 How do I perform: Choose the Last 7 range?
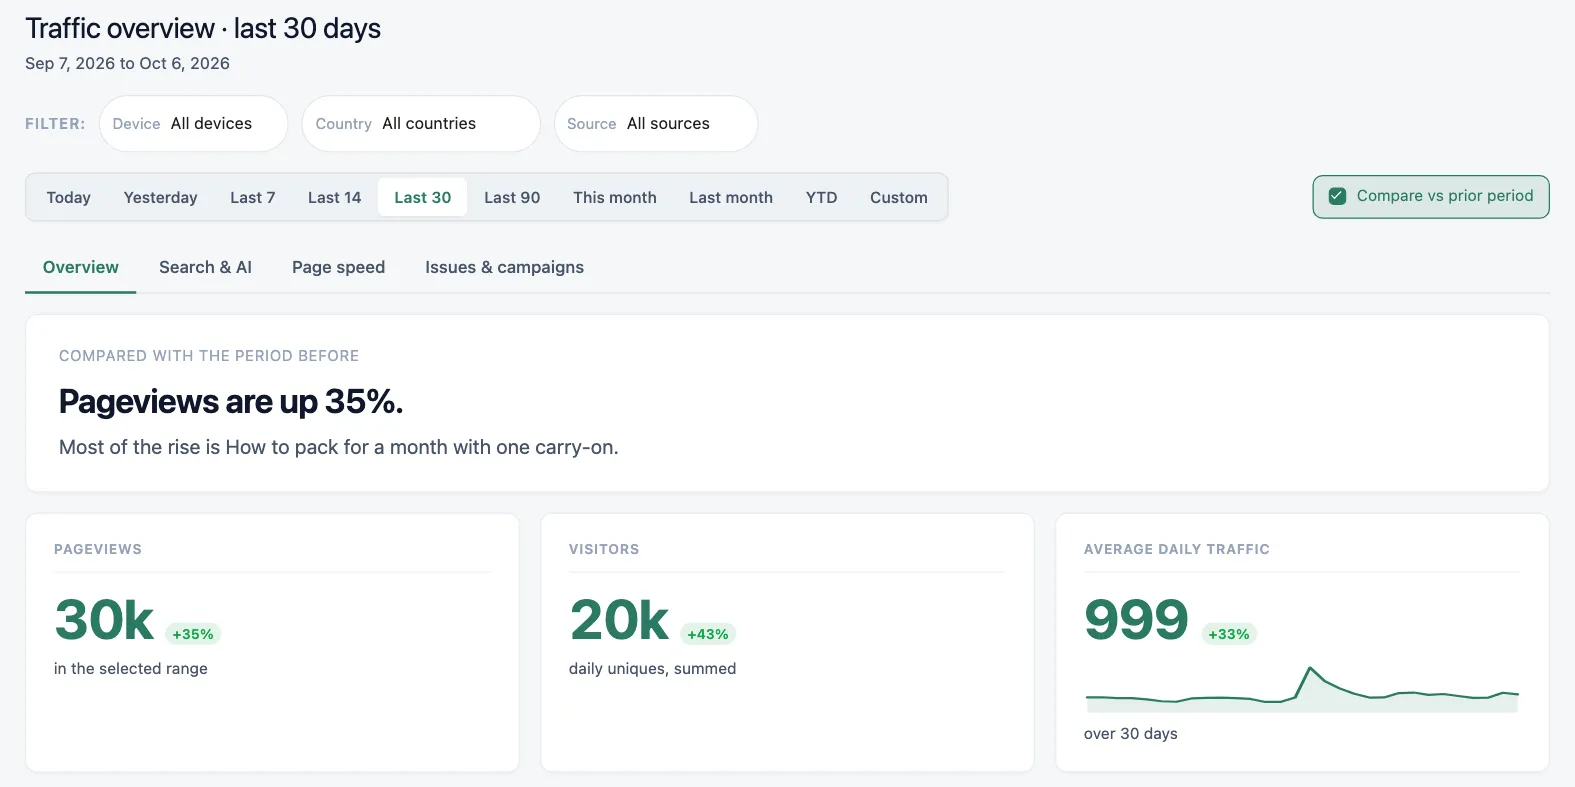252,198
